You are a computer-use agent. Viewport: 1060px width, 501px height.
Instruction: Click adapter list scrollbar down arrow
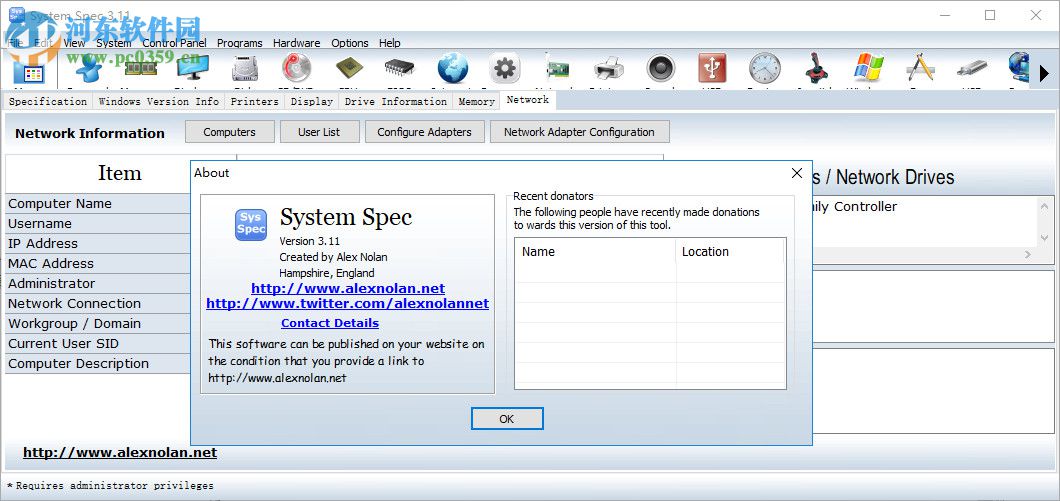(x=1044, y=239)
